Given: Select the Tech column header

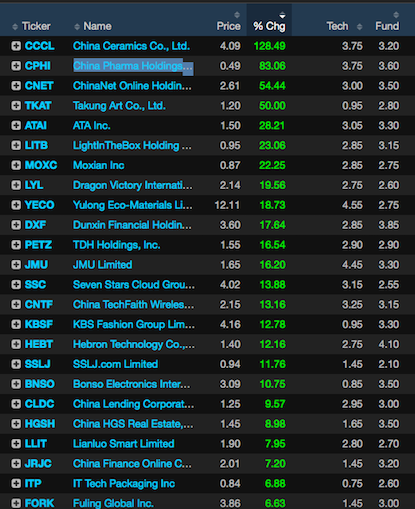Looking at the screenshot, I should pos(337,26).
